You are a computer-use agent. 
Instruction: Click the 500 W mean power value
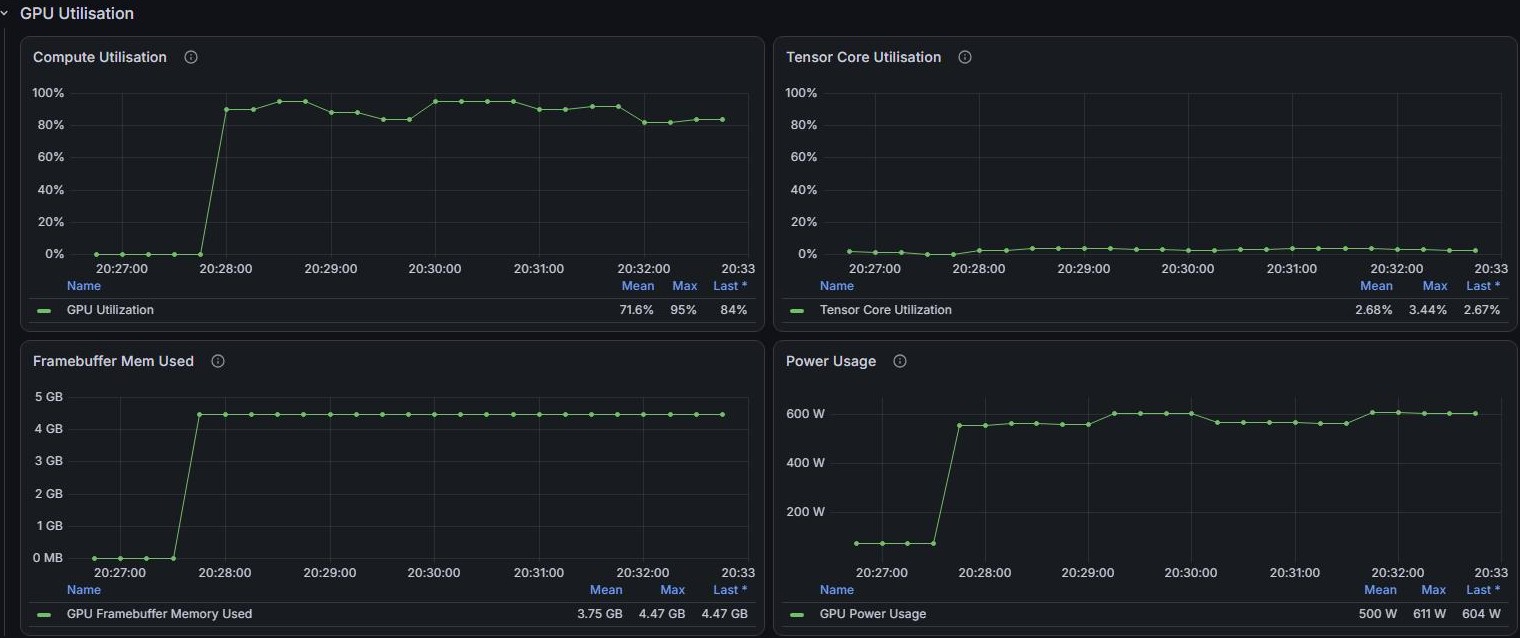pos(1377,614)
